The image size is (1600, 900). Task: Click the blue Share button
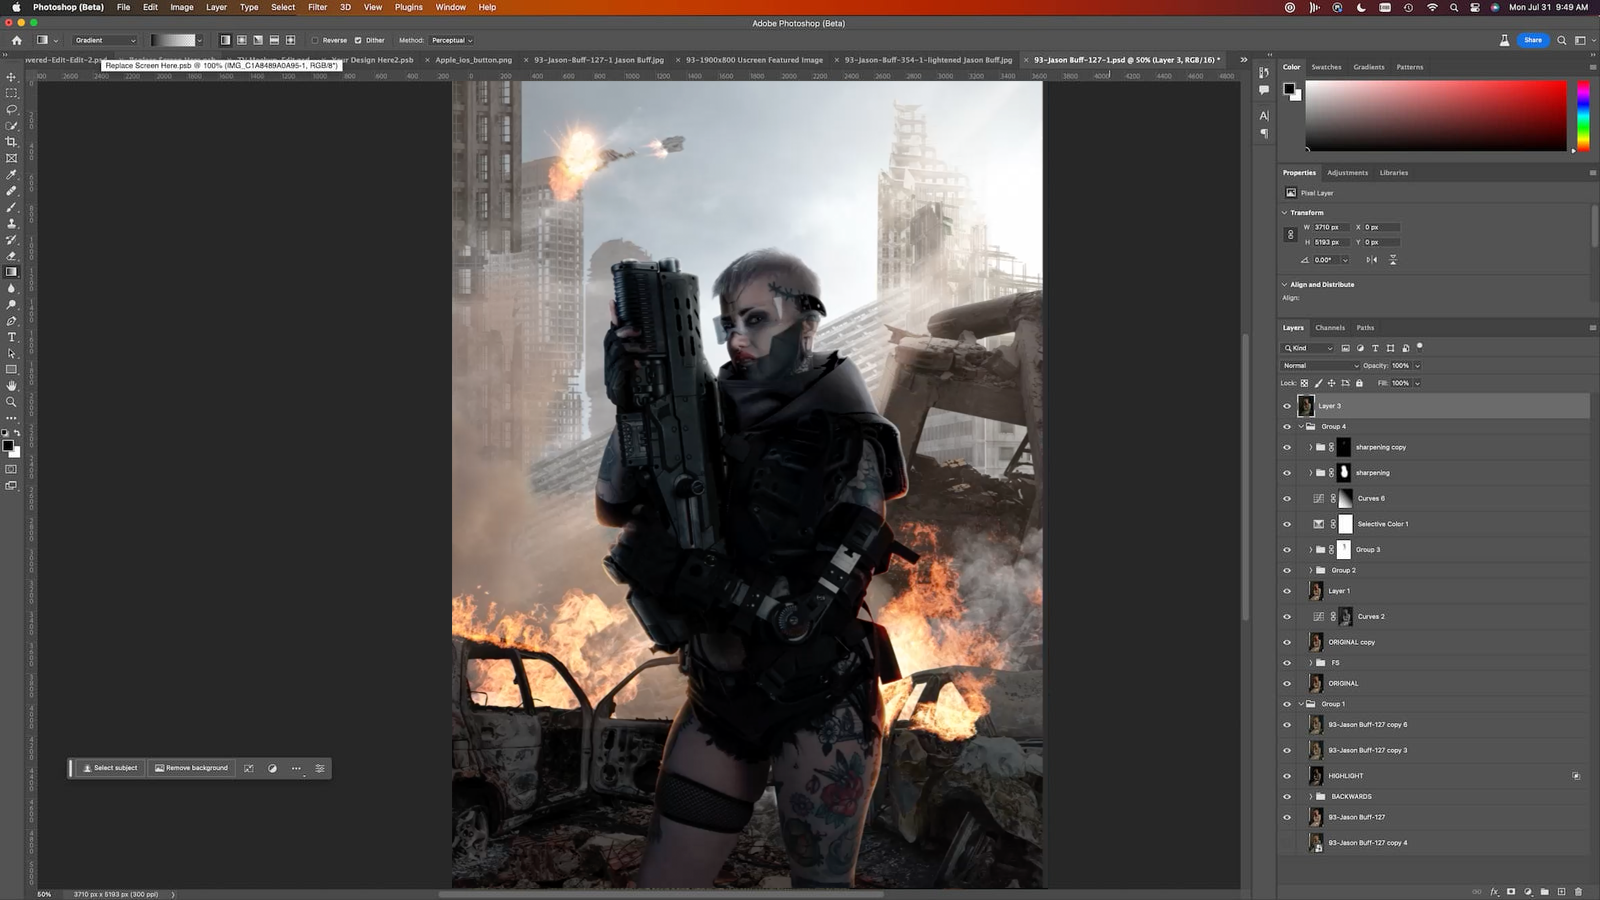1532,40
